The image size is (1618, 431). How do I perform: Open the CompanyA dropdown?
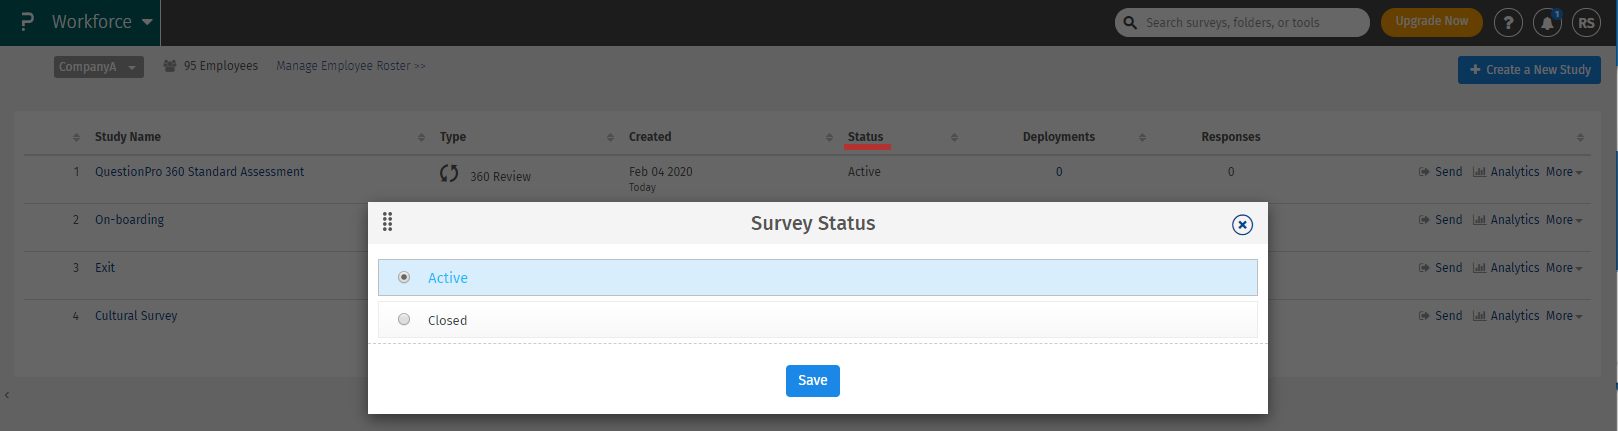pos(98,67)
